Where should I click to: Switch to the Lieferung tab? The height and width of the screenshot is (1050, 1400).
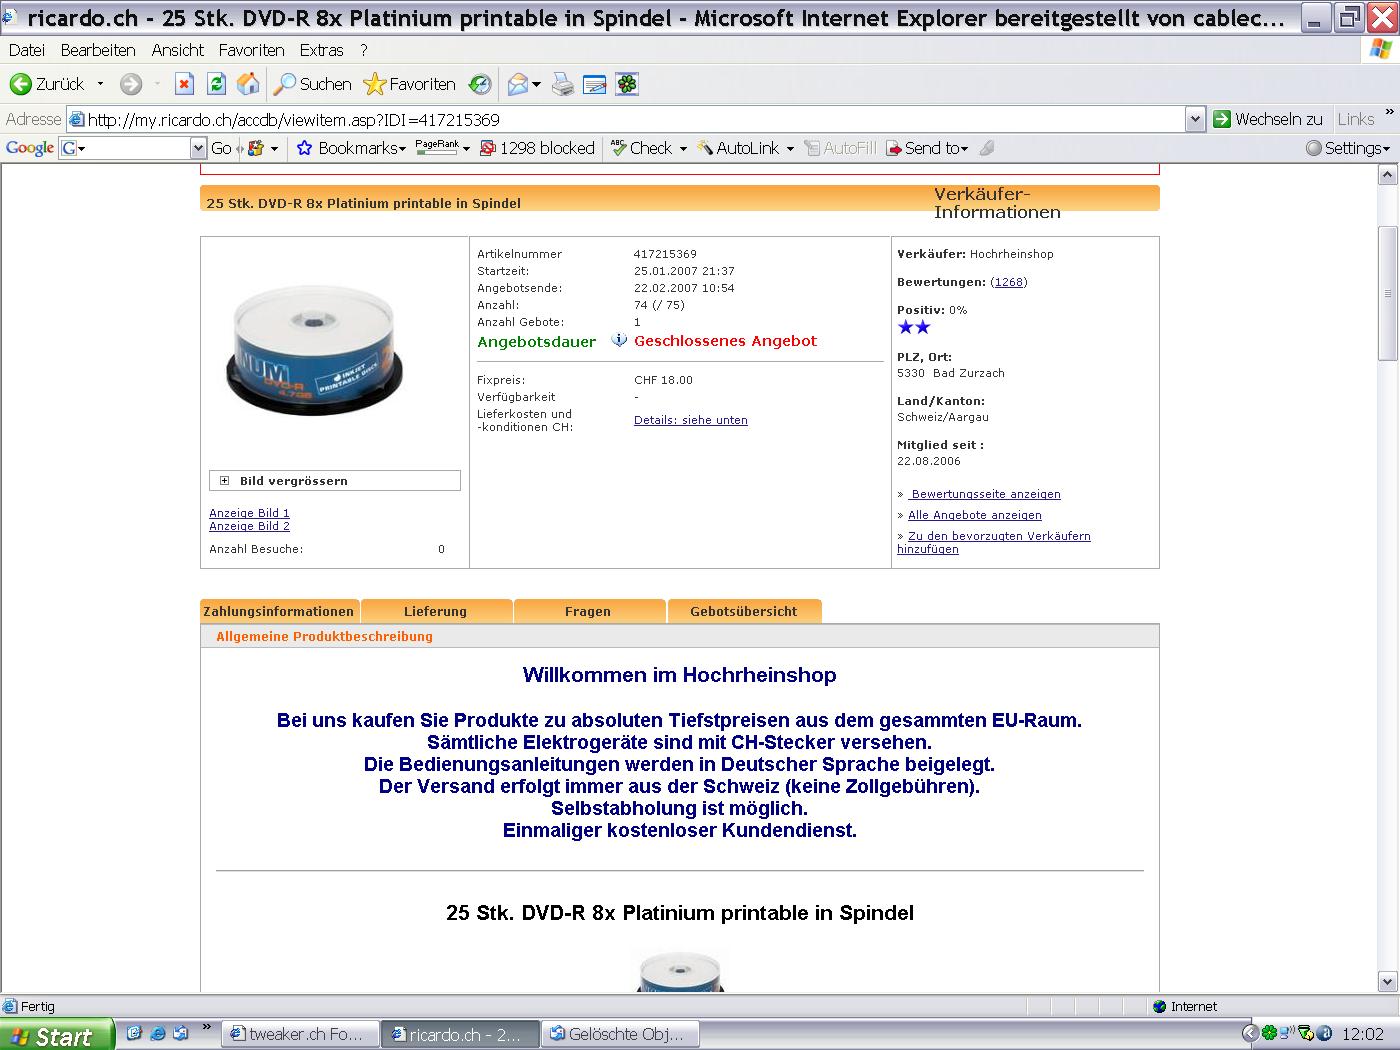pos(435,611)
